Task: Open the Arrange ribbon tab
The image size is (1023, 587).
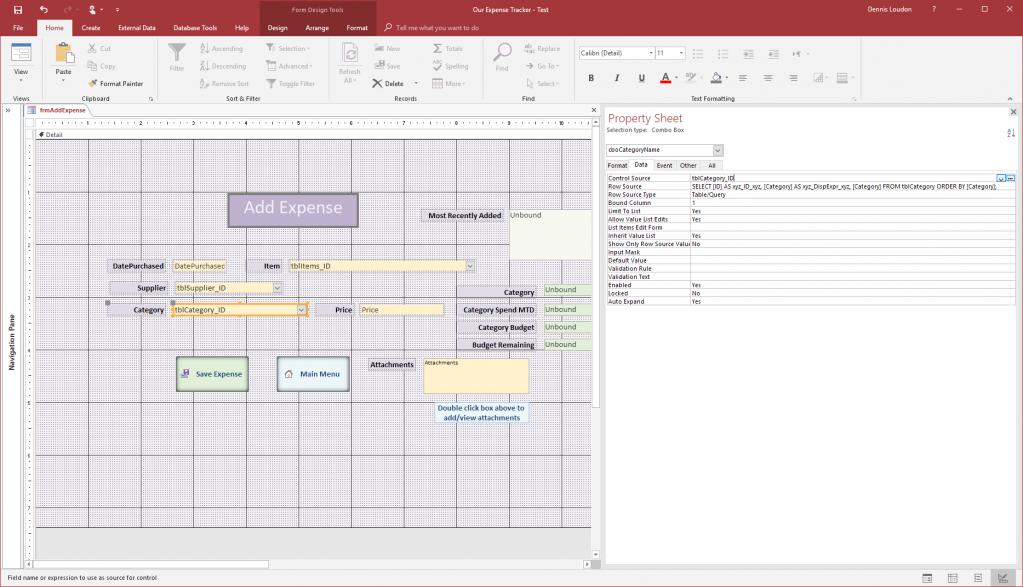Action: (316, 28)
